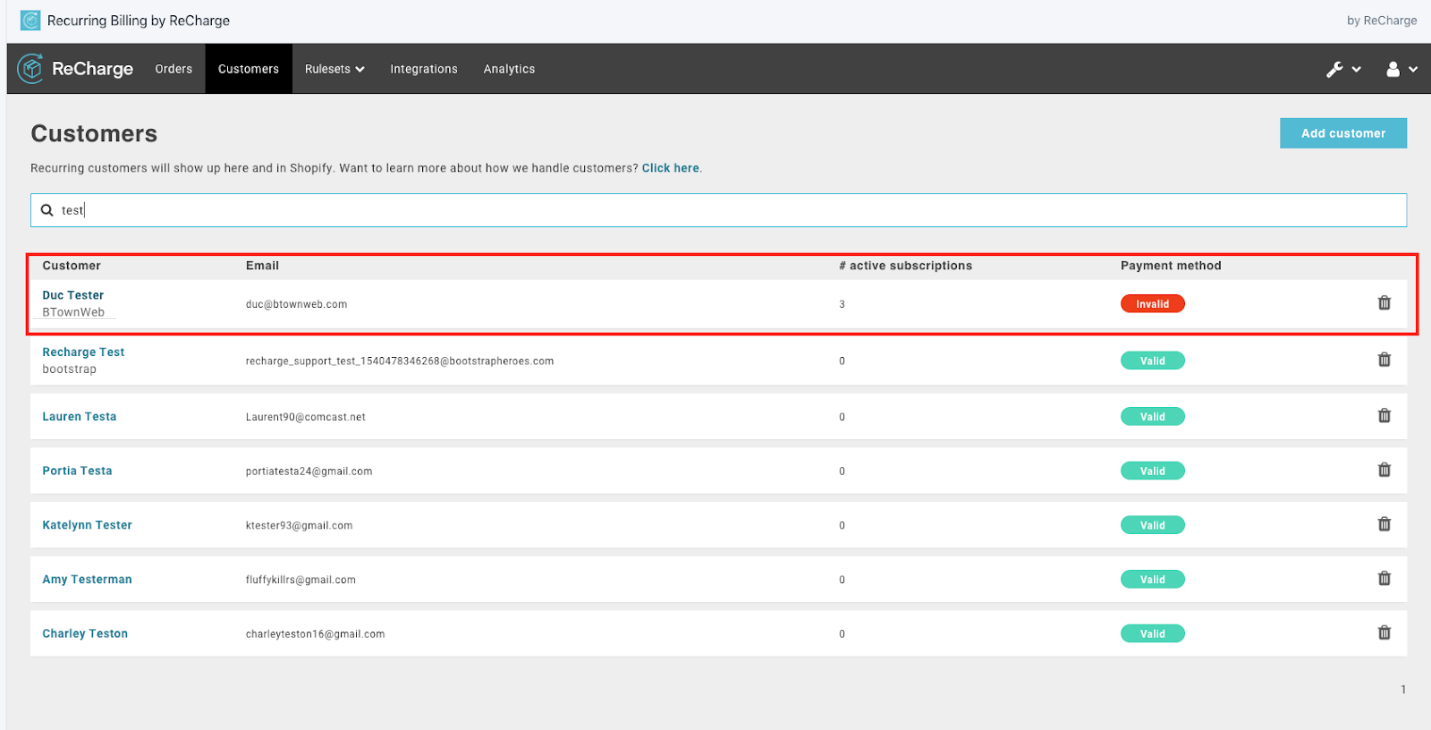Click the bootstrap company name
The width and height of the screenshot is (1431, 730).
69,369
